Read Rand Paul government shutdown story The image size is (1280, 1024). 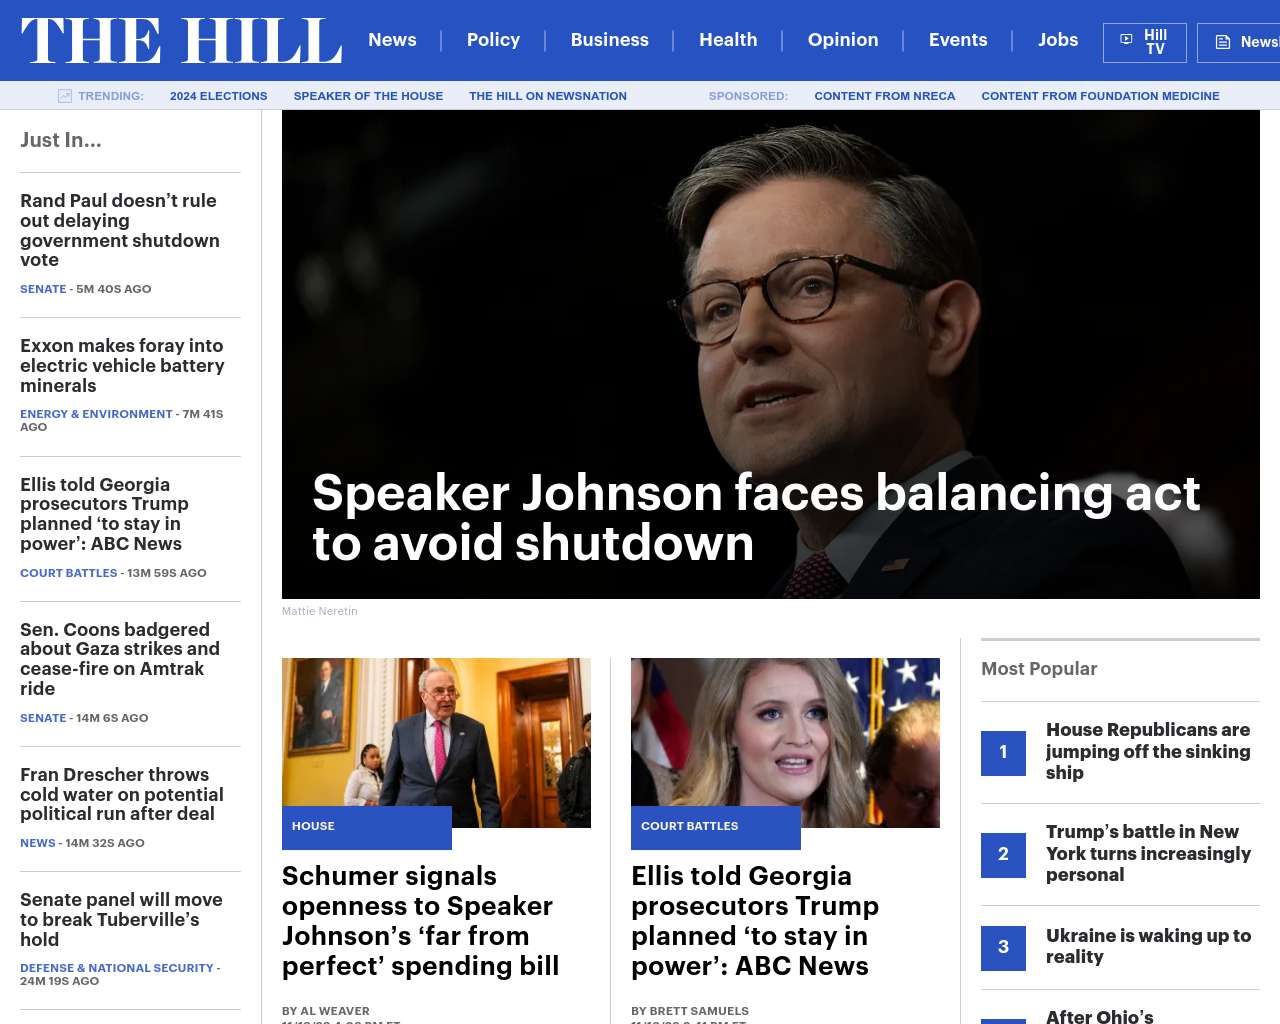tap(120, 230)
